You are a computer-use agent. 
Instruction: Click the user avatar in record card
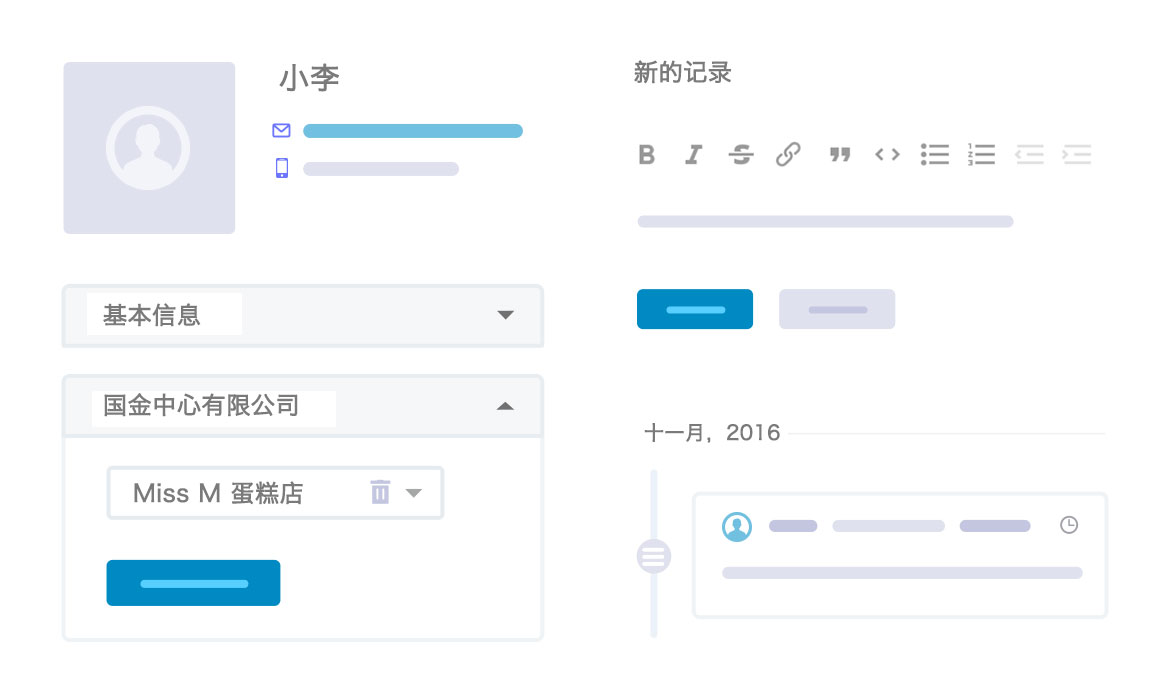tap(736, 526)
